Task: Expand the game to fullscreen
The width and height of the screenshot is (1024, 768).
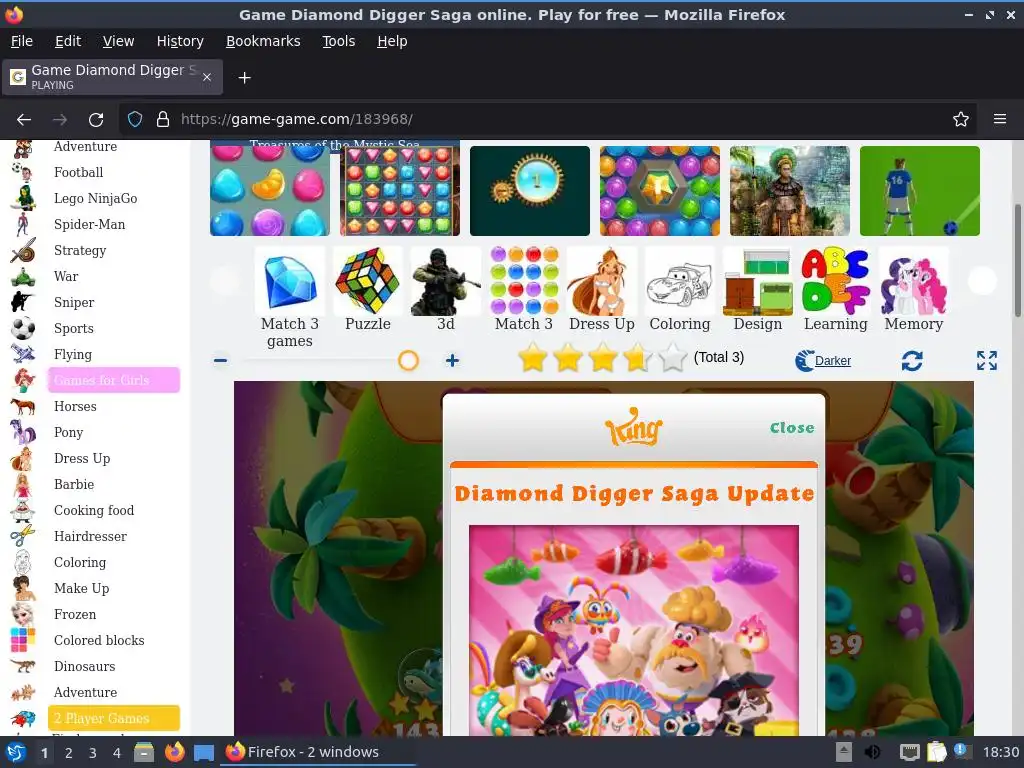Action: coord(986,360)
